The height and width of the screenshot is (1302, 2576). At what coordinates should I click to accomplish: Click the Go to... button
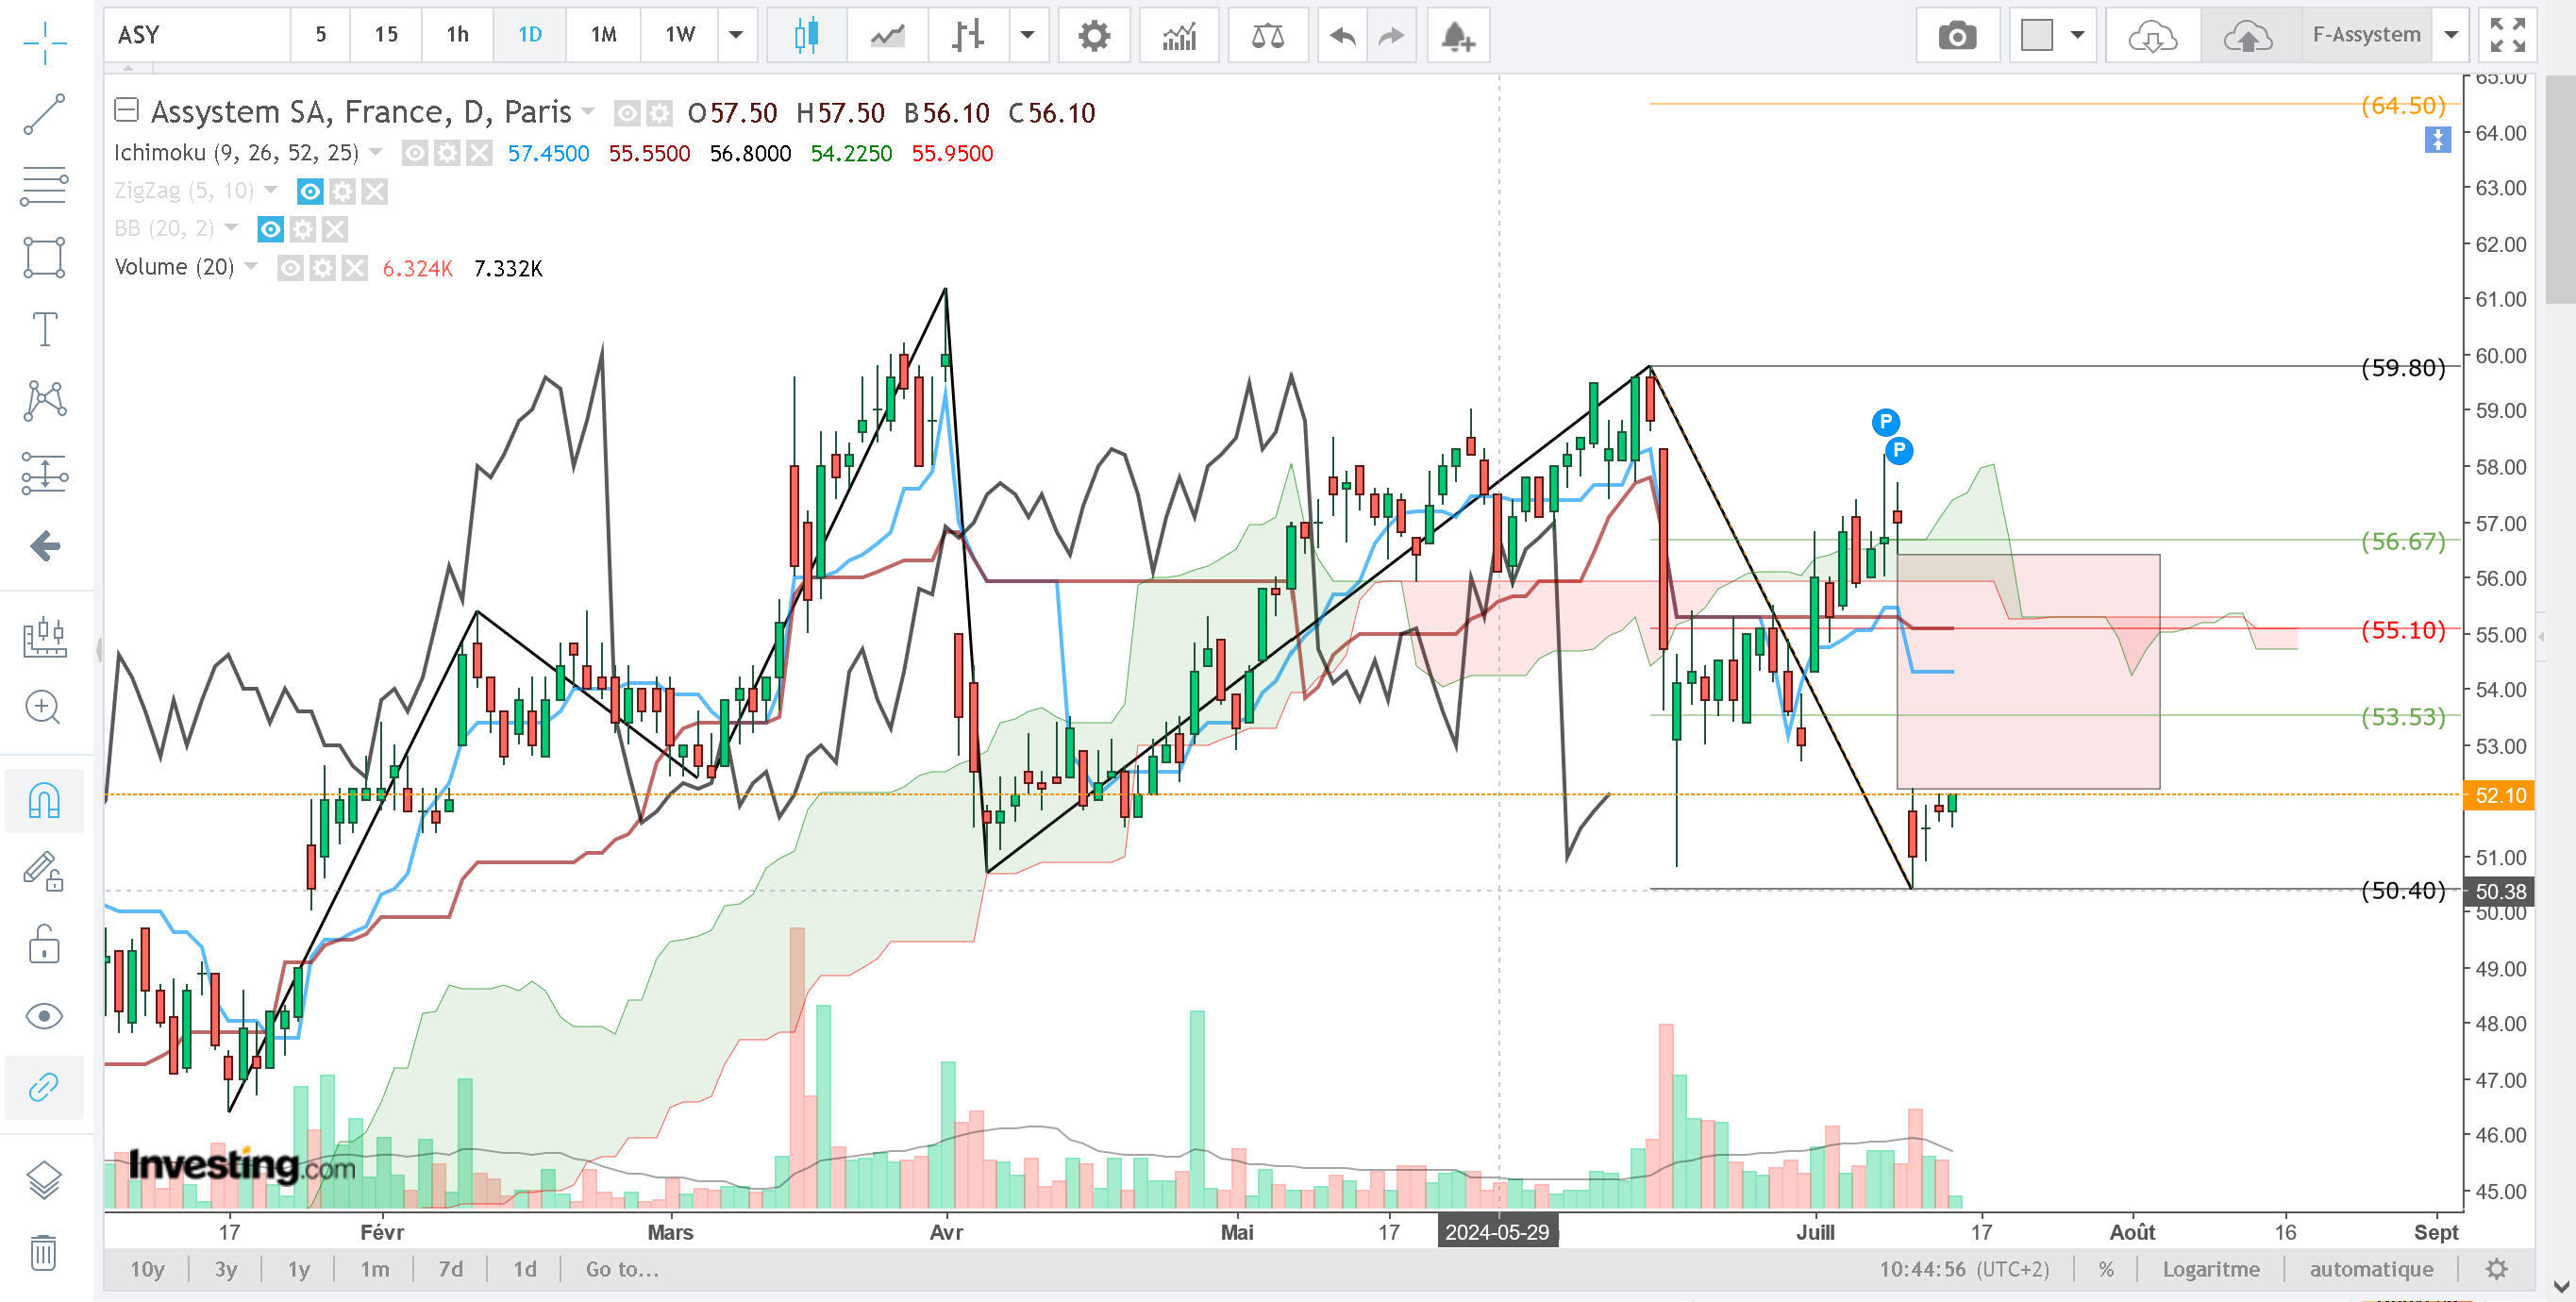coord(622,1268)
